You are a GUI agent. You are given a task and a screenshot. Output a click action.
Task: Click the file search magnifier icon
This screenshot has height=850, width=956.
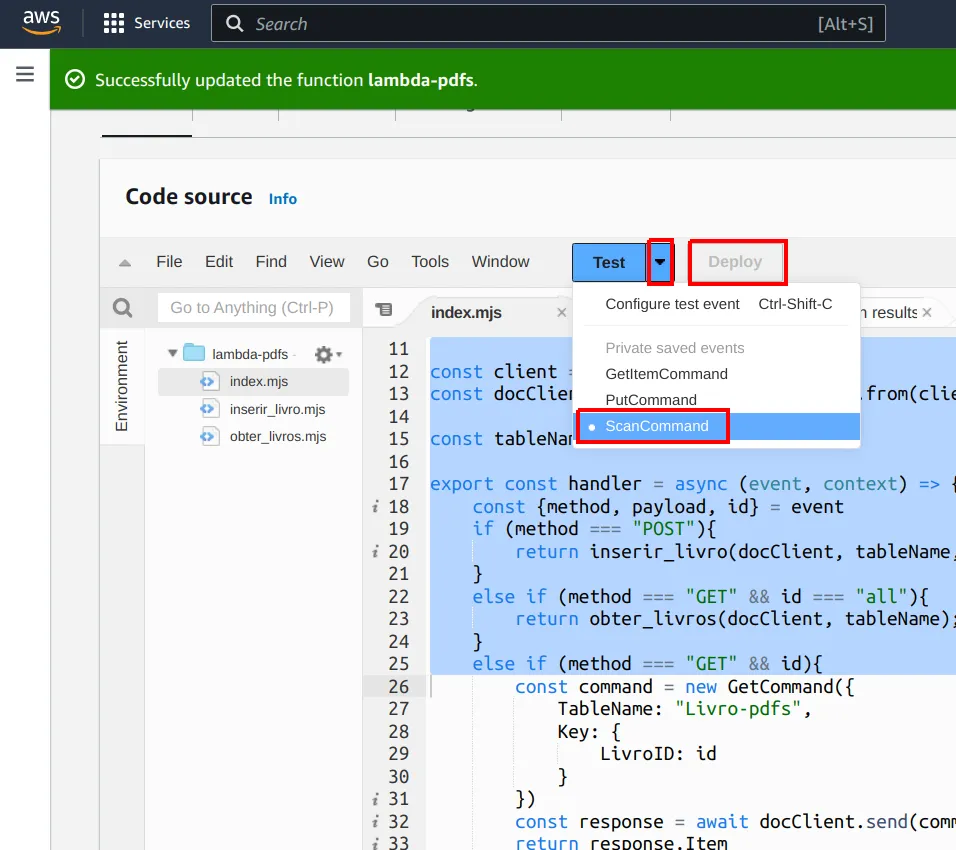tap(123, 308)
